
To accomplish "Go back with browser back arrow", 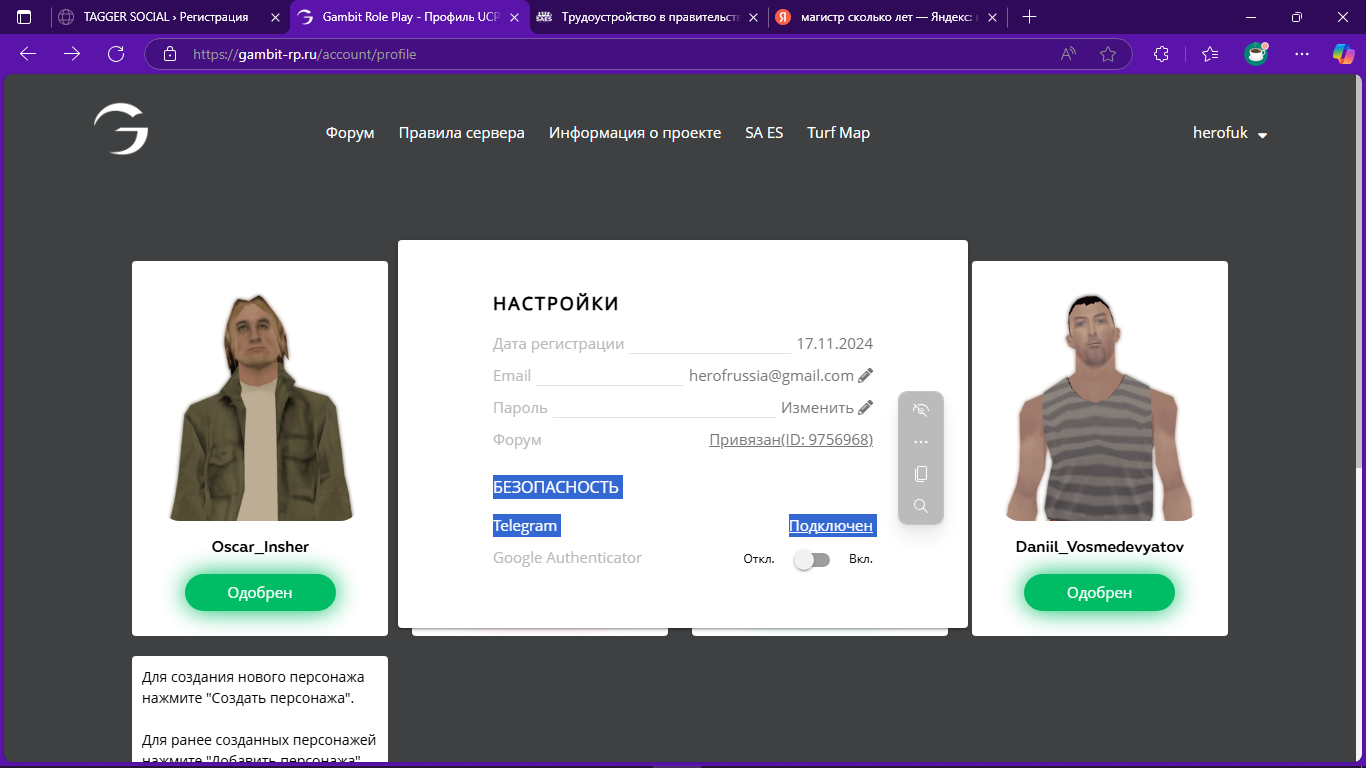I will coord(28,54).
